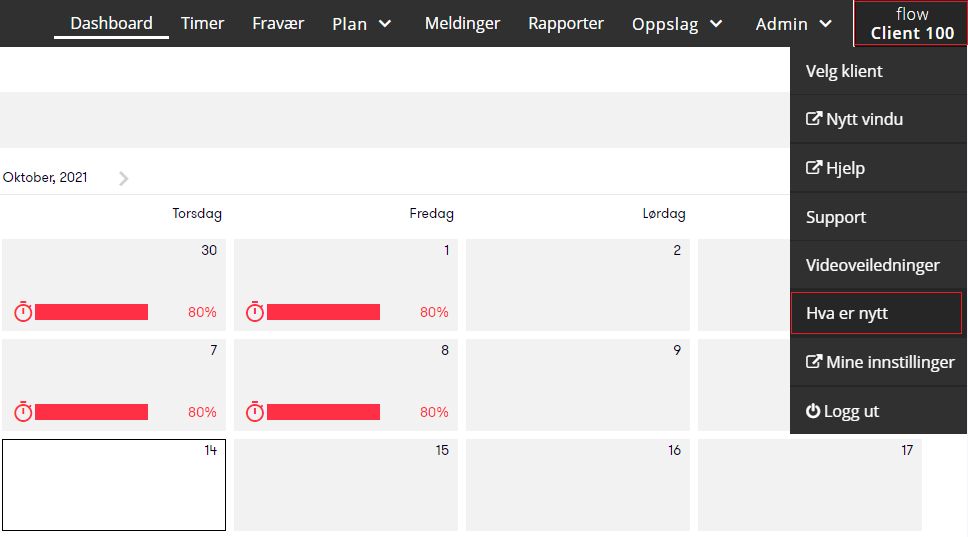Select Hva er nytt menu entry

click(877, 313)
